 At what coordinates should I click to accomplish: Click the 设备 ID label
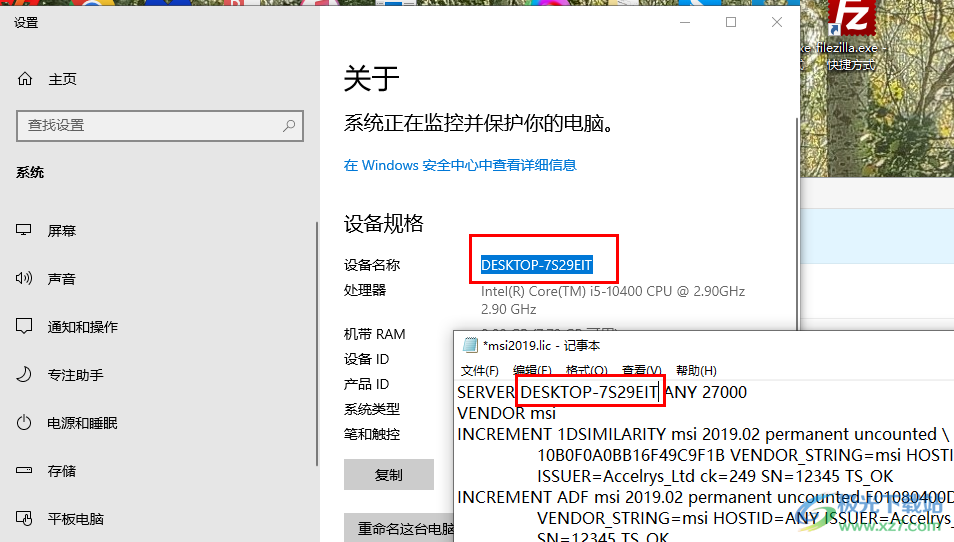(366, 359)
